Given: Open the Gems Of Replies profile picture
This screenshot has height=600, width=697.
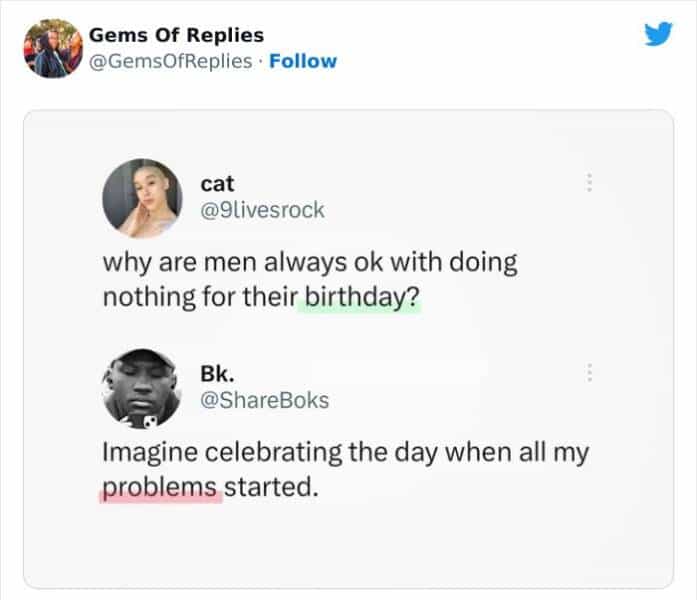Looking at the screenshot, I should click(x=54, y=48).
